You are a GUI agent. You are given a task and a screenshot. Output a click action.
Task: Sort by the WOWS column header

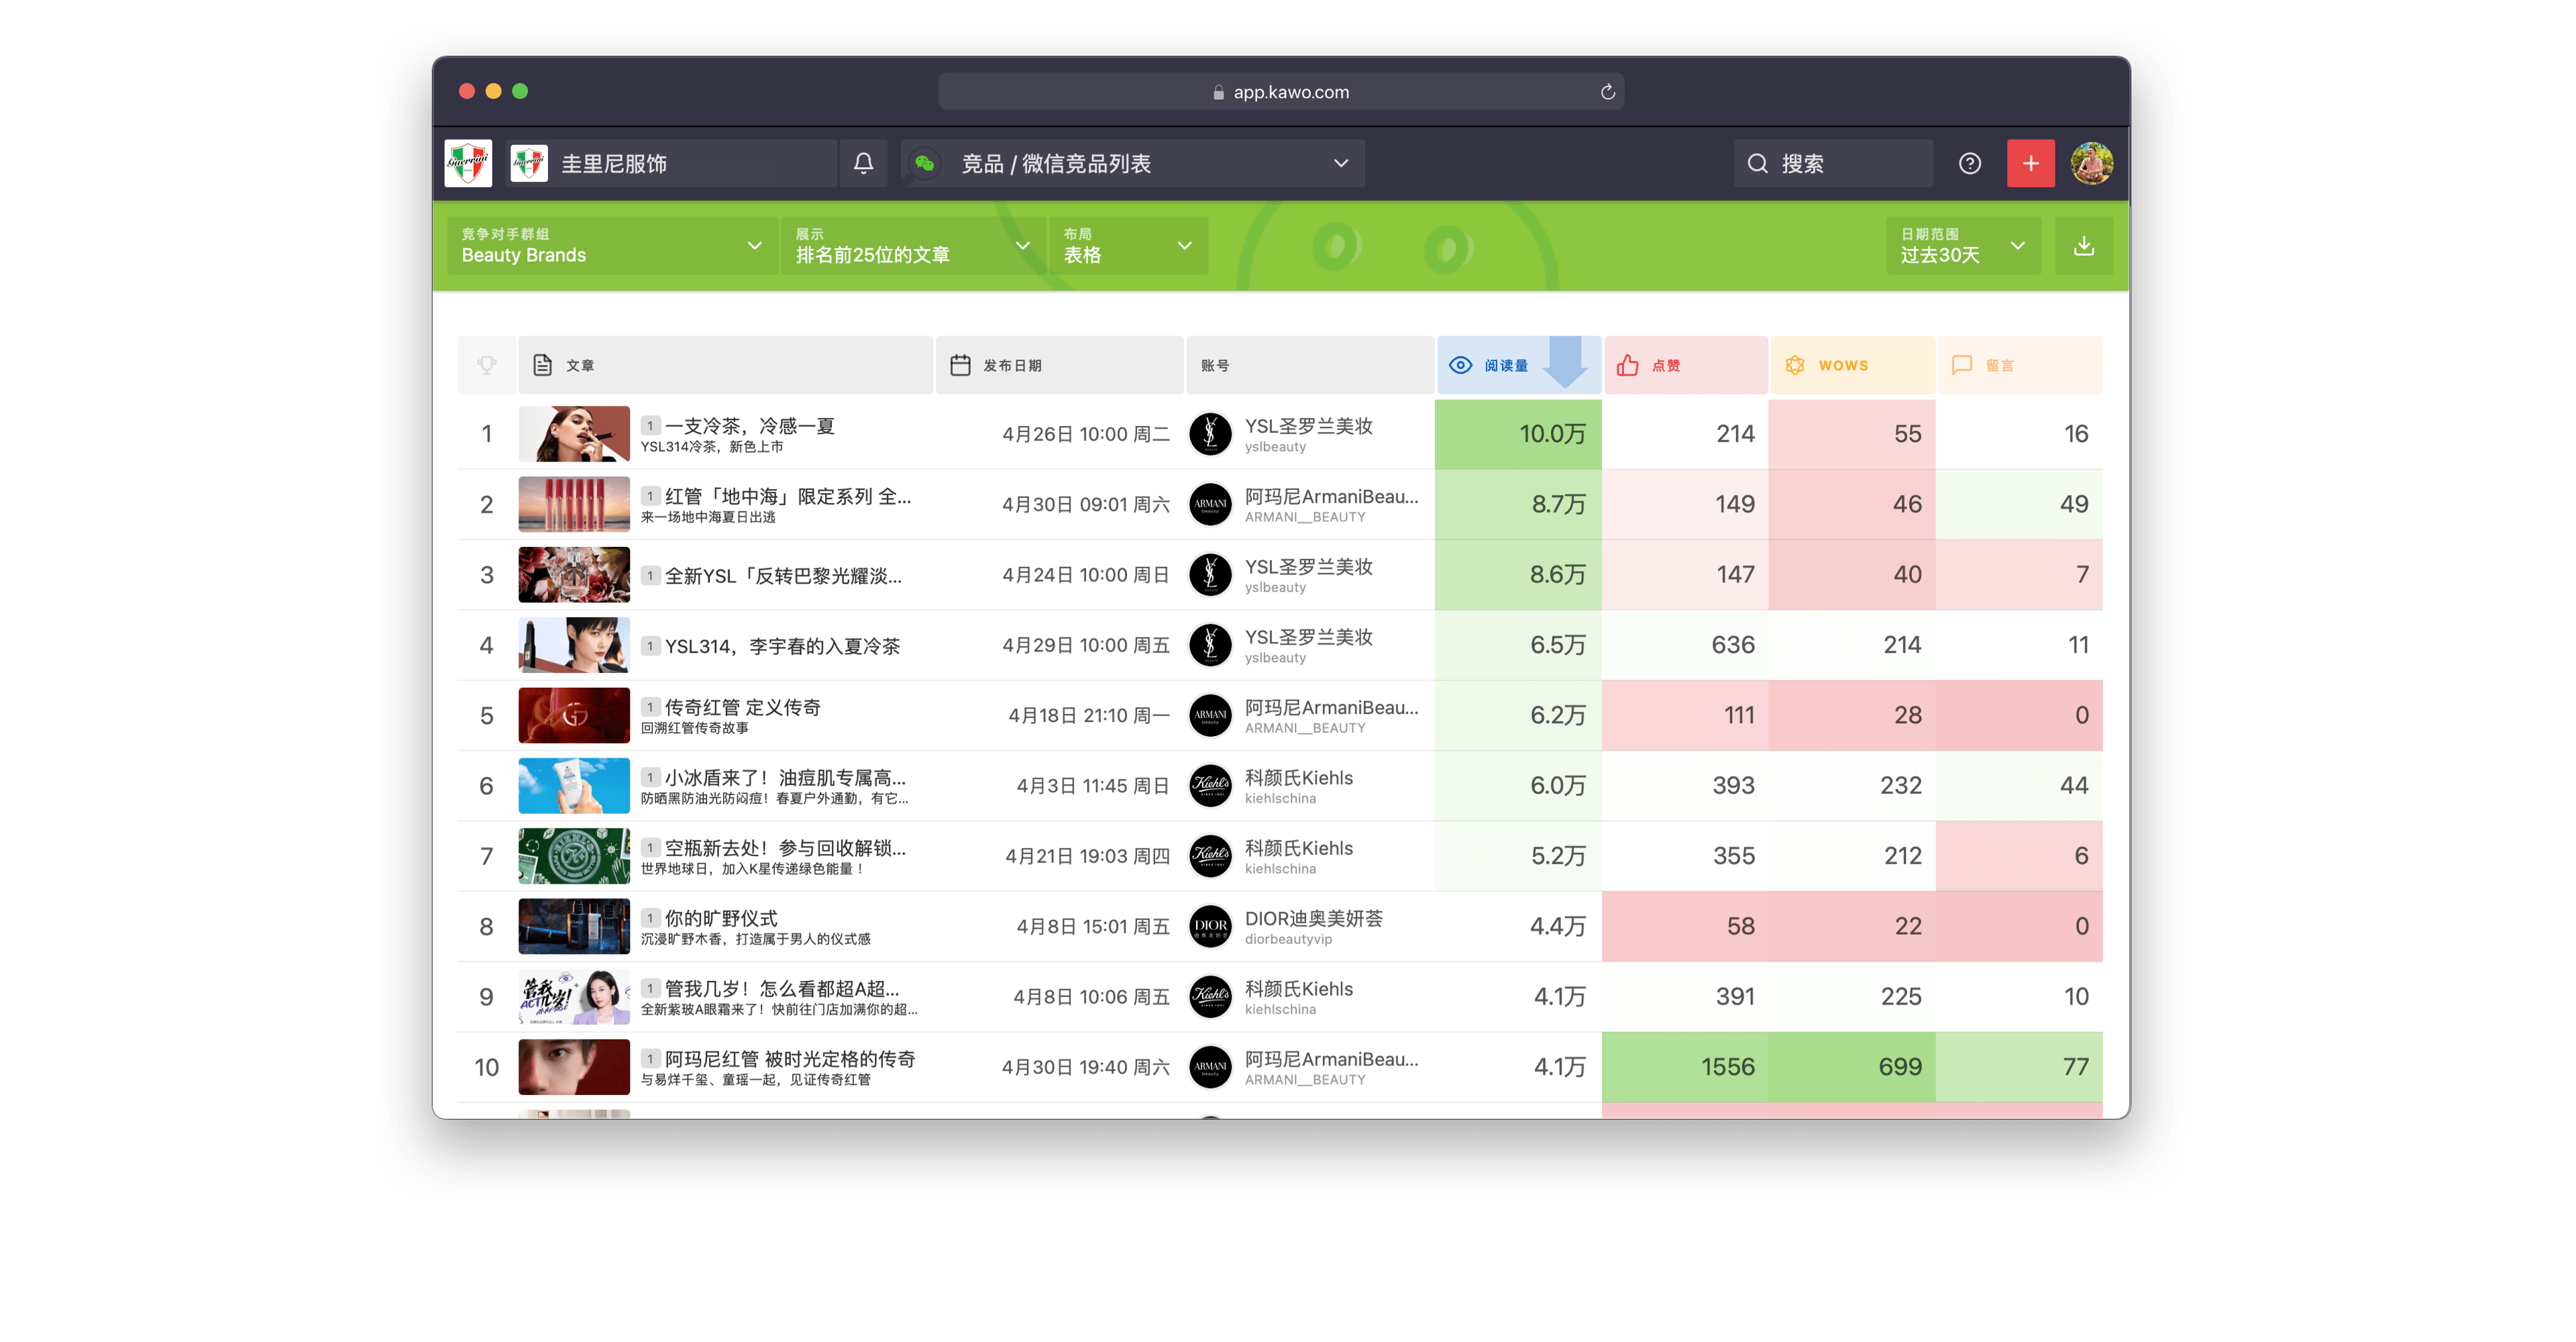coord(1852,365)
